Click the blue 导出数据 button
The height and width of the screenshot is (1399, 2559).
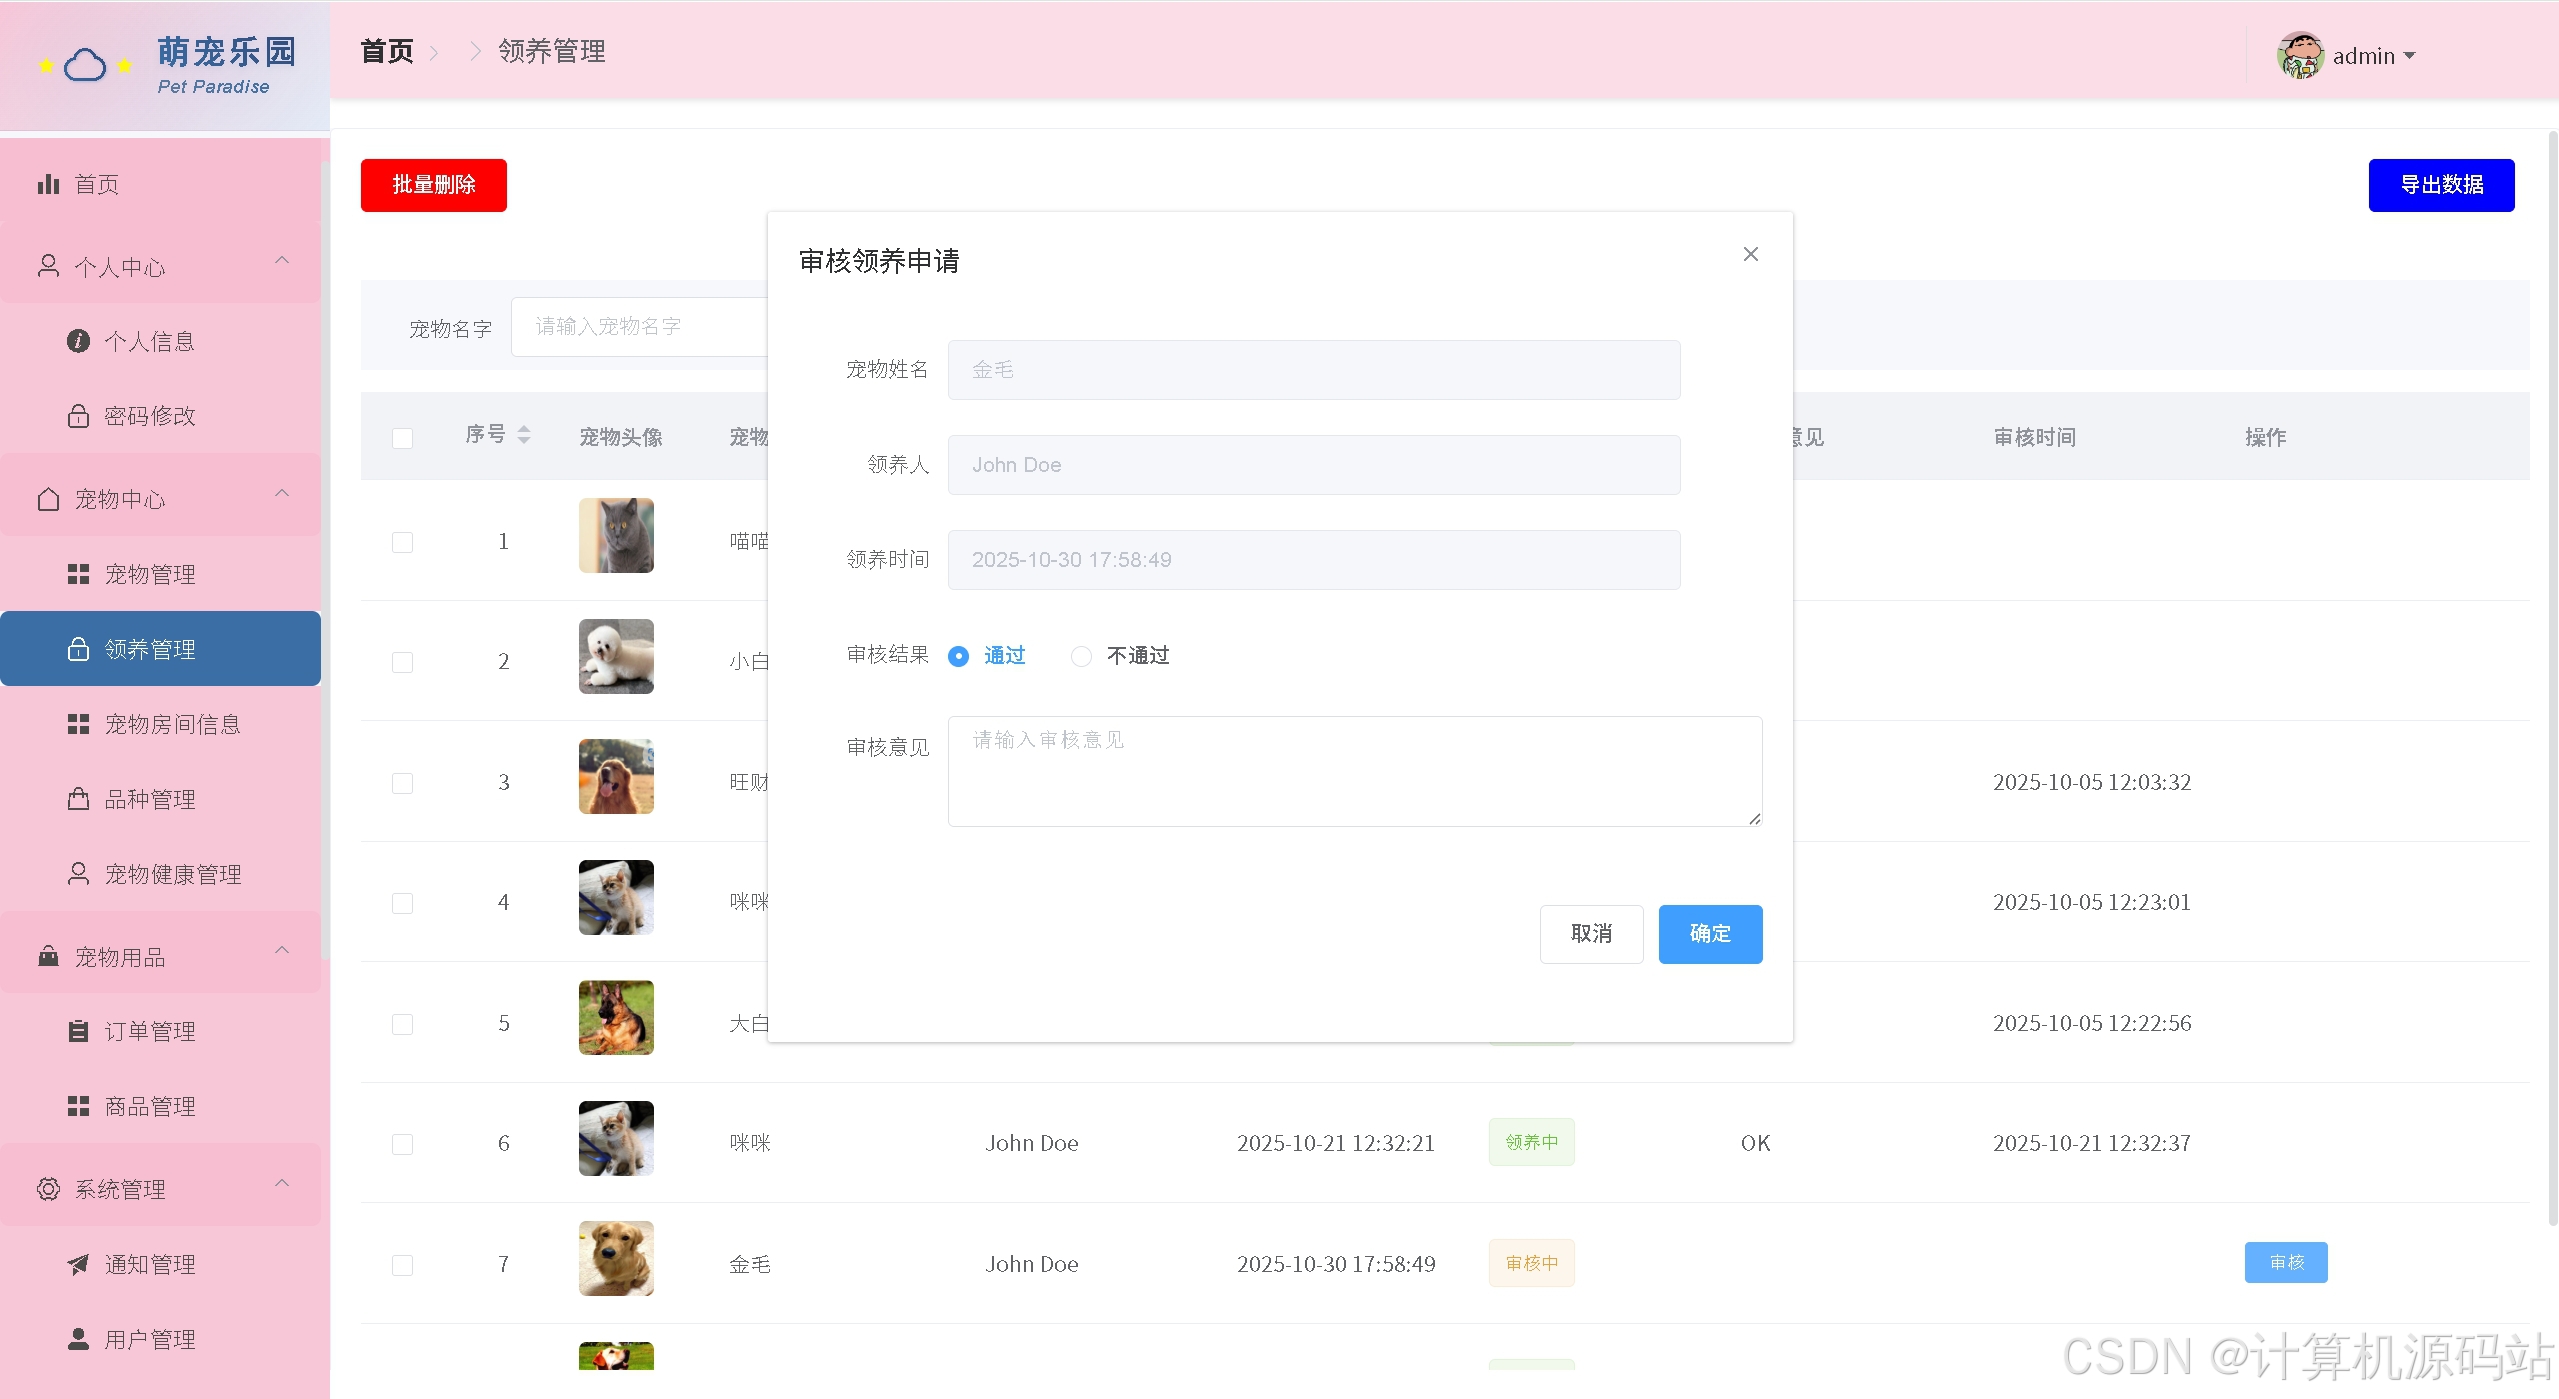[2441, 185]
